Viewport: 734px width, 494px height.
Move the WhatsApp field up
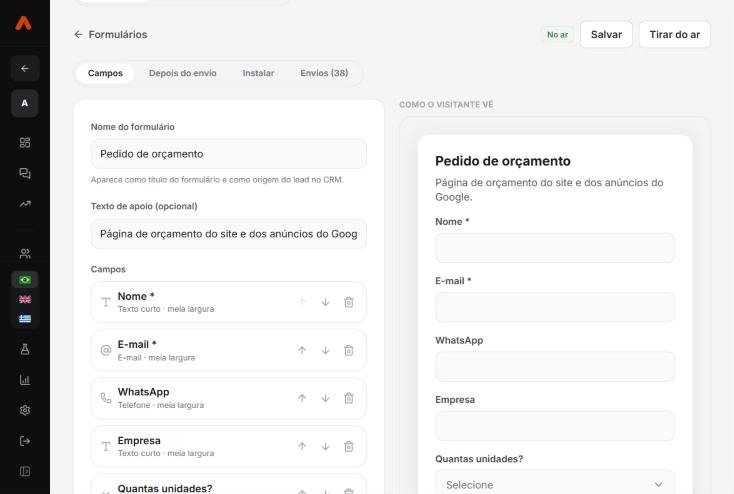(302, 398)
